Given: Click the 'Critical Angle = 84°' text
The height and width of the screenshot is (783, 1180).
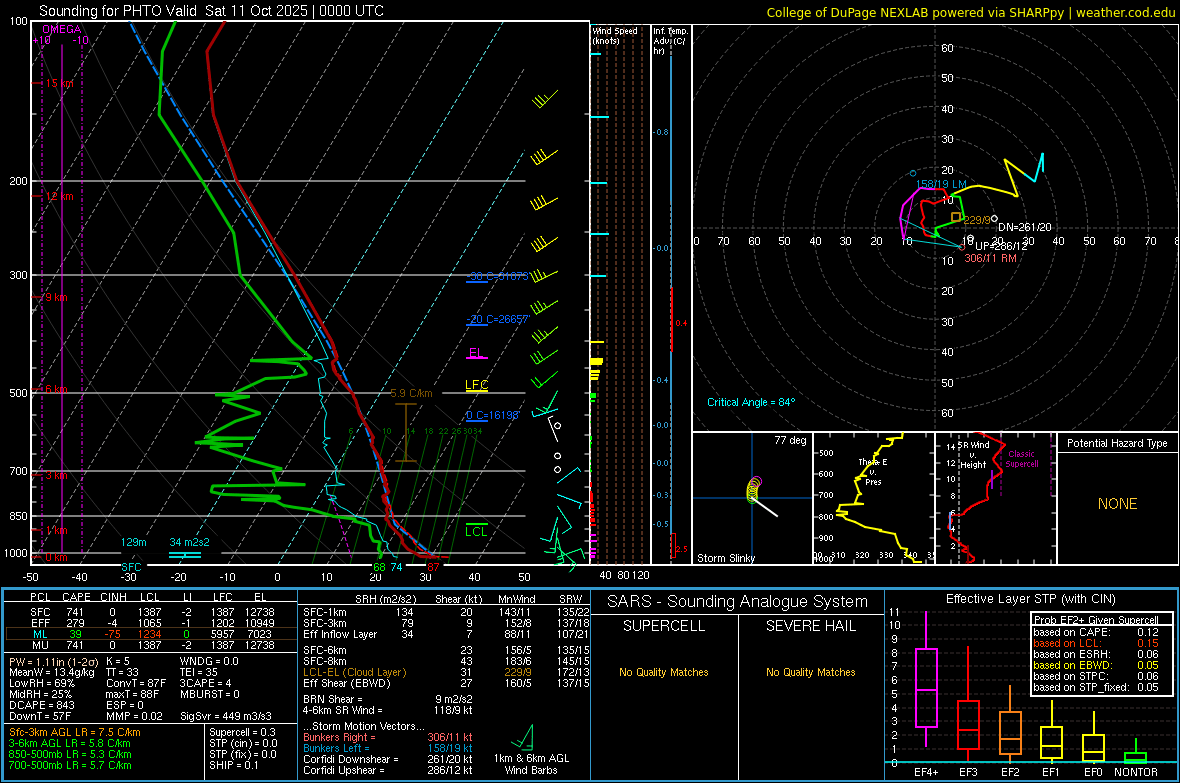Looking at the screenshot, I should pyautogui.click(x=751, y=402).
